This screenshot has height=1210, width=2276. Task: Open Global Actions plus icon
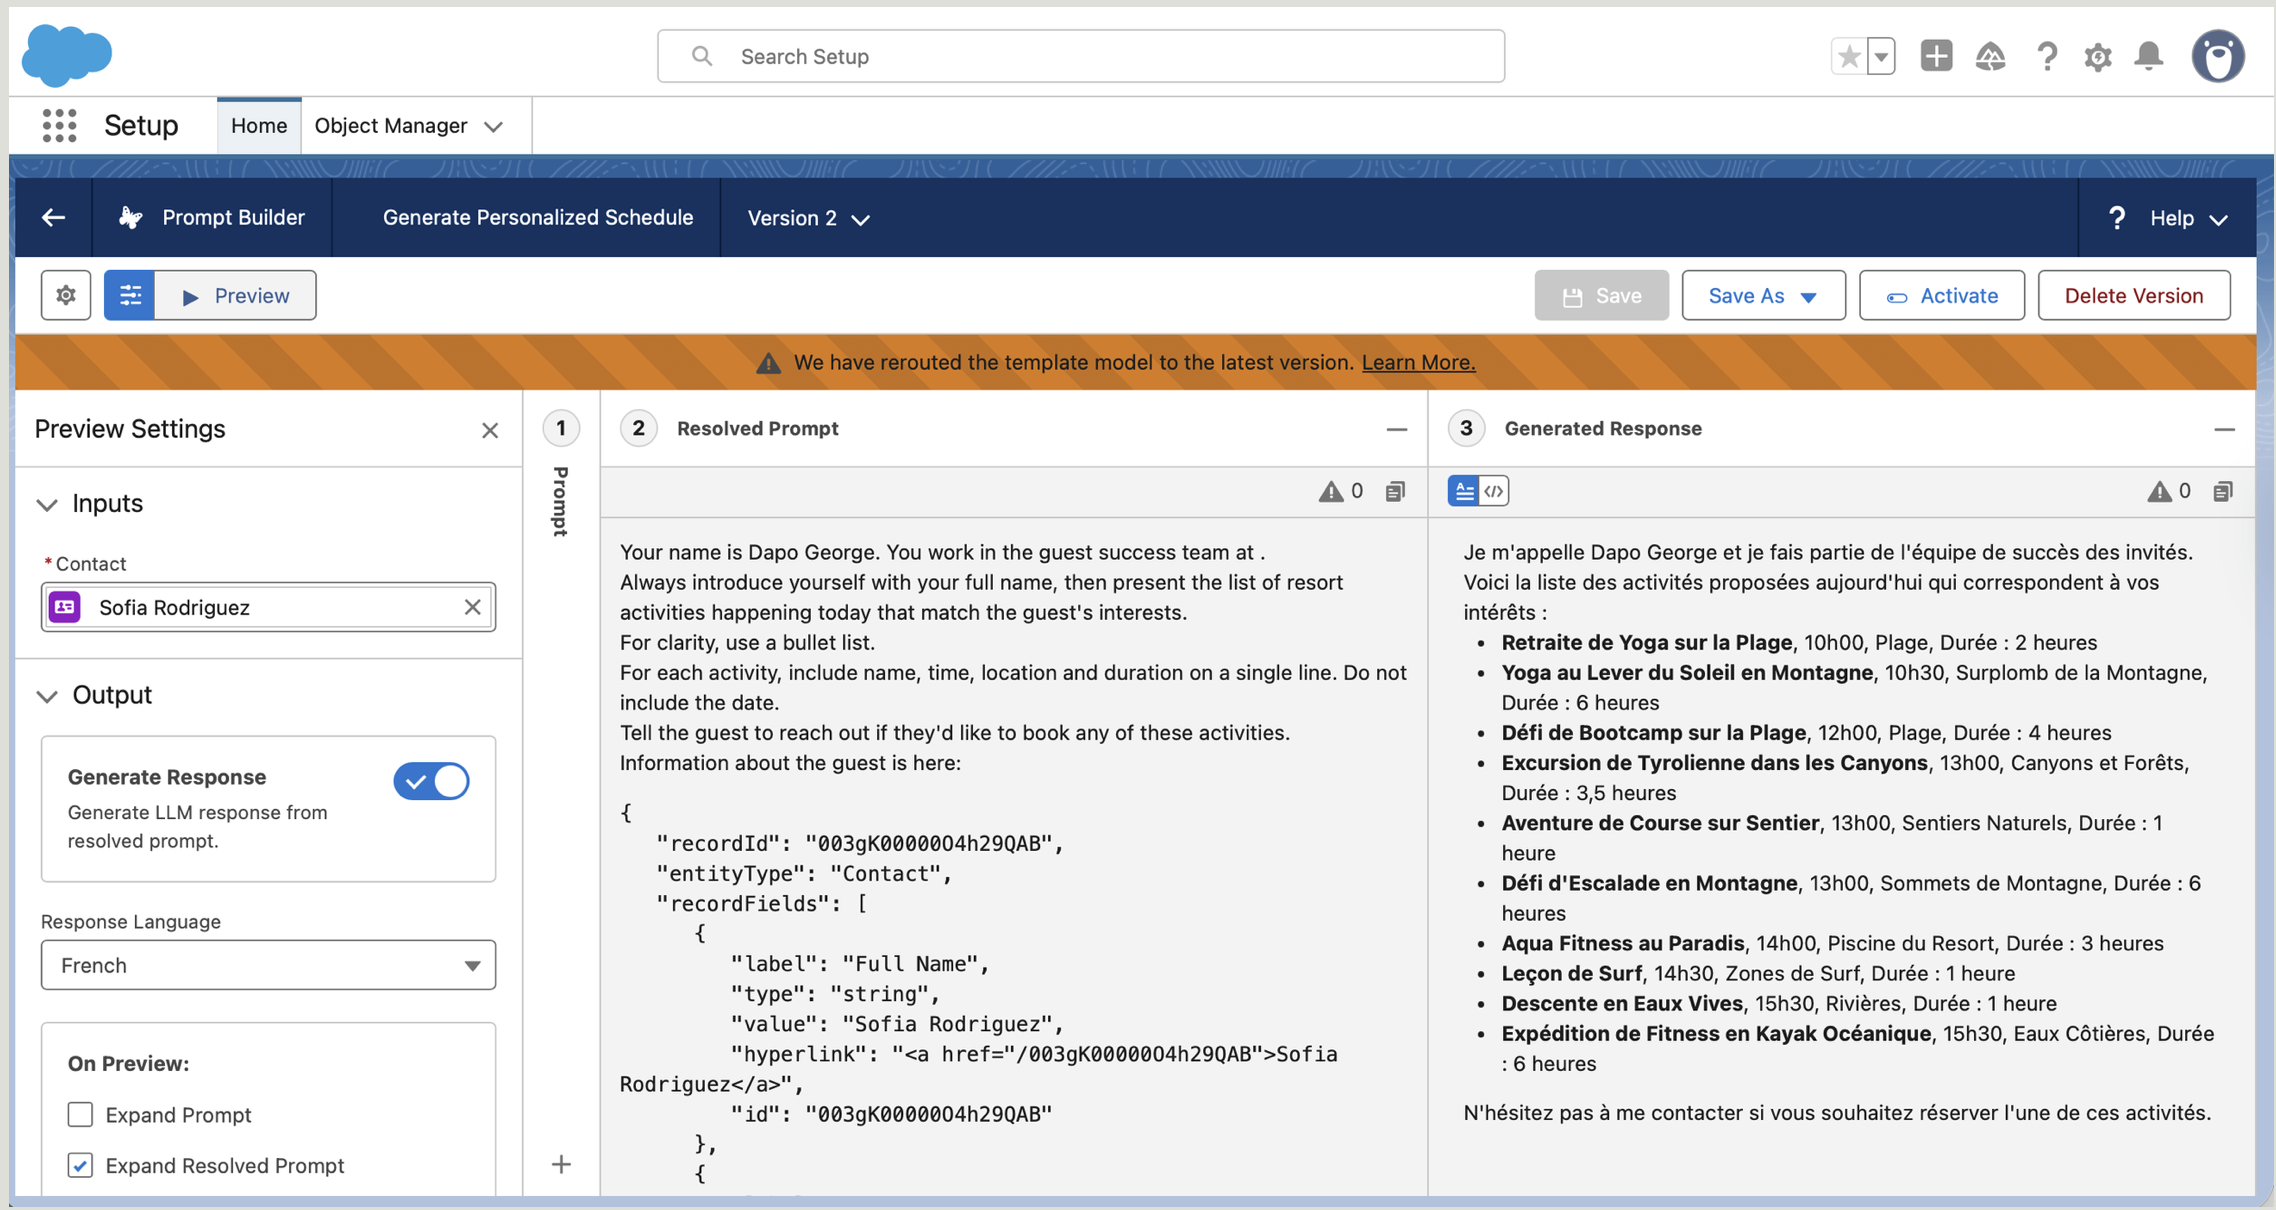[1936, 56]
